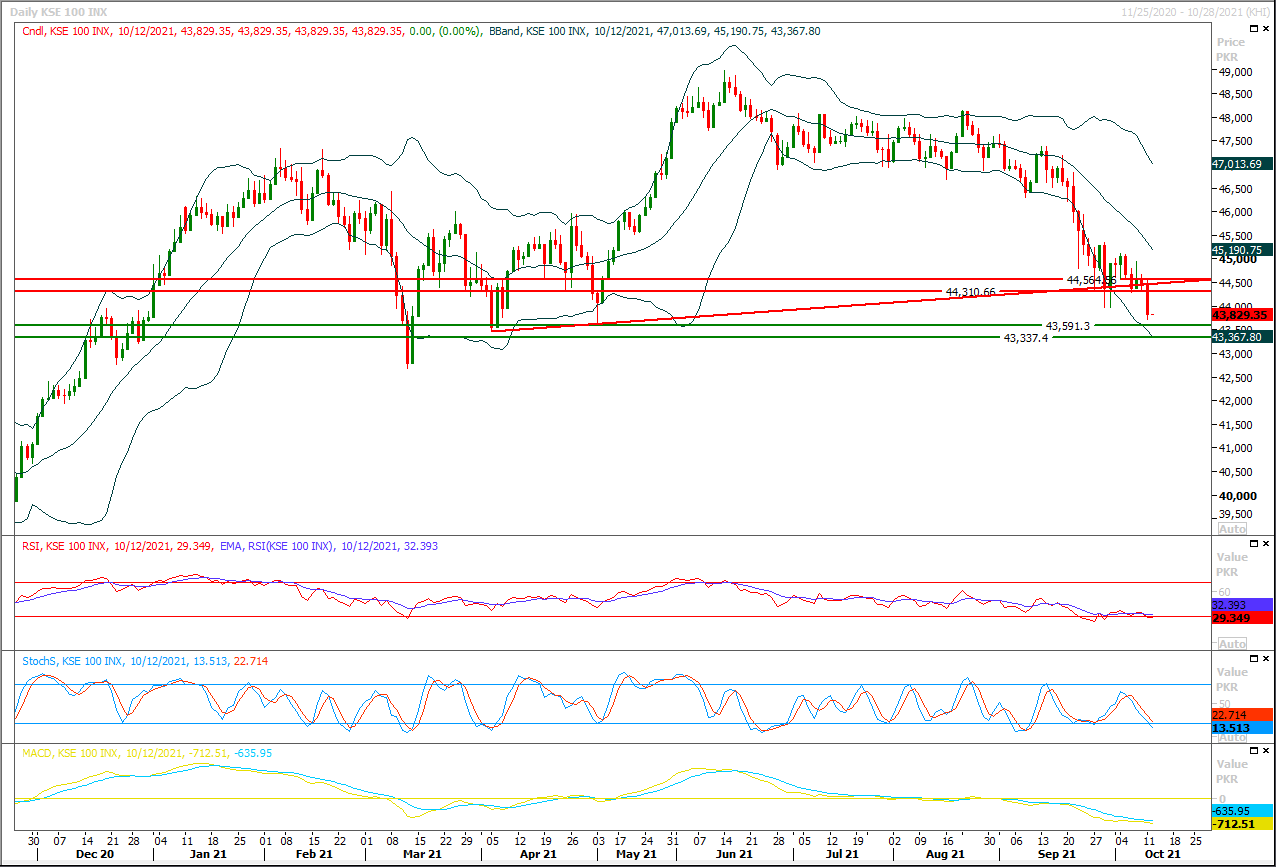Maximize the StochS indicator panel

point(1255,660)
